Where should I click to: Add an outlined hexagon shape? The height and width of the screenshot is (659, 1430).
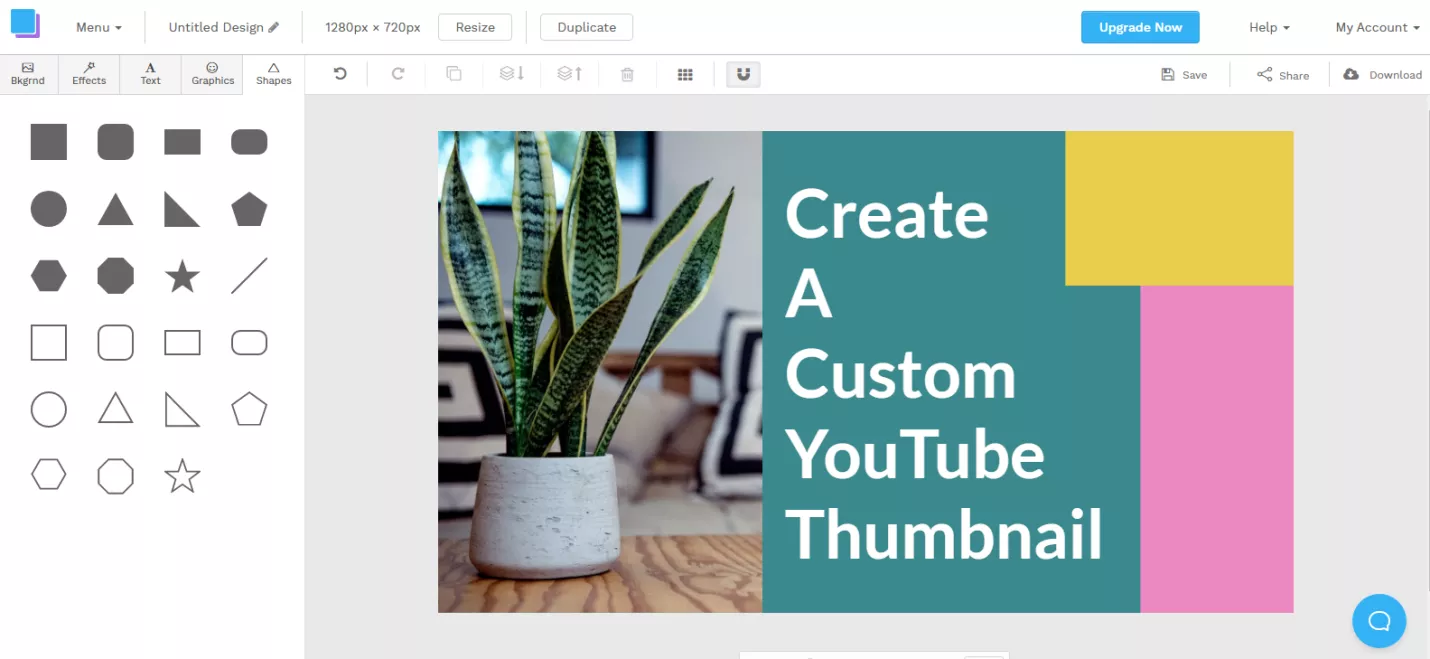49,475
